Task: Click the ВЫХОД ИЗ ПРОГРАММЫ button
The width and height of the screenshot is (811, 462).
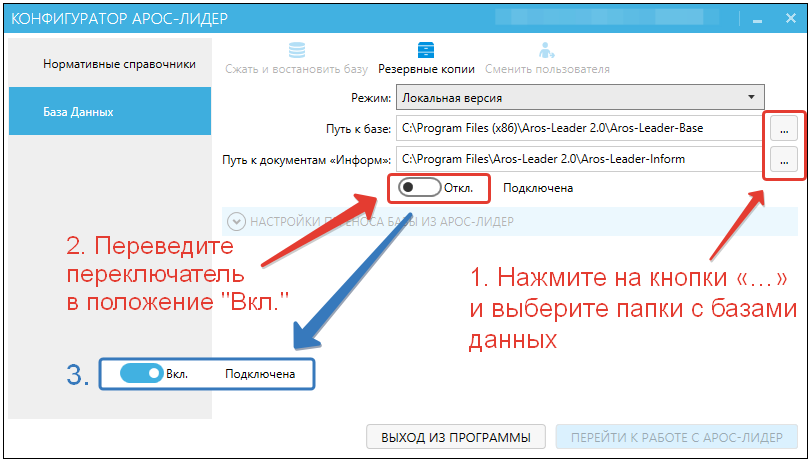Action: tap(456, 437)
